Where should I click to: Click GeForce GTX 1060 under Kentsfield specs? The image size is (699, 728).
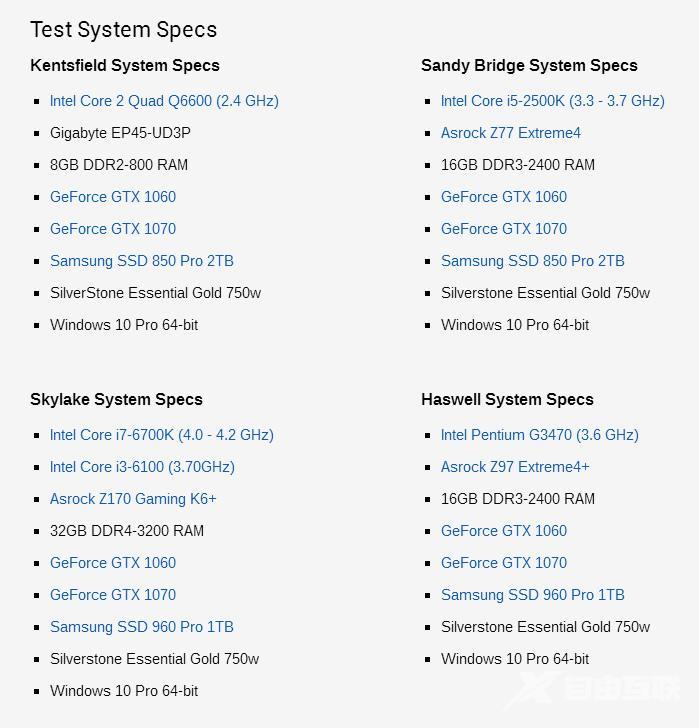[113, 197]
